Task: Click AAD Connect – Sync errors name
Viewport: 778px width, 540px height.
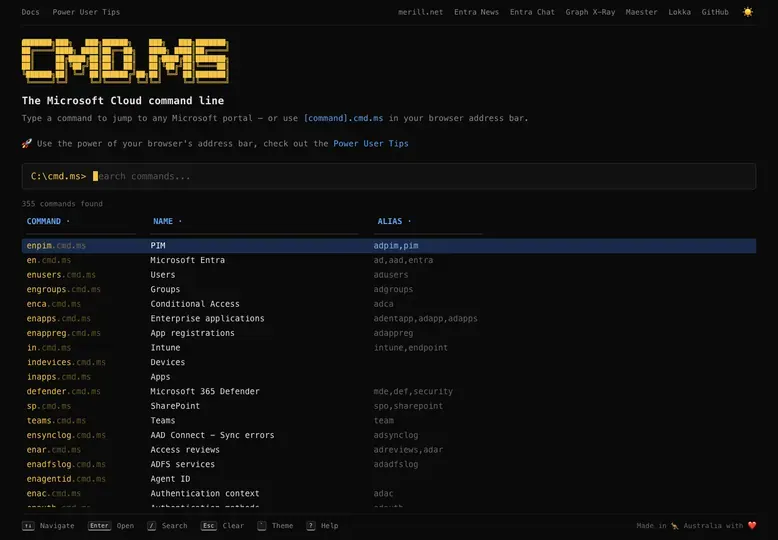Action: [212, 435]
